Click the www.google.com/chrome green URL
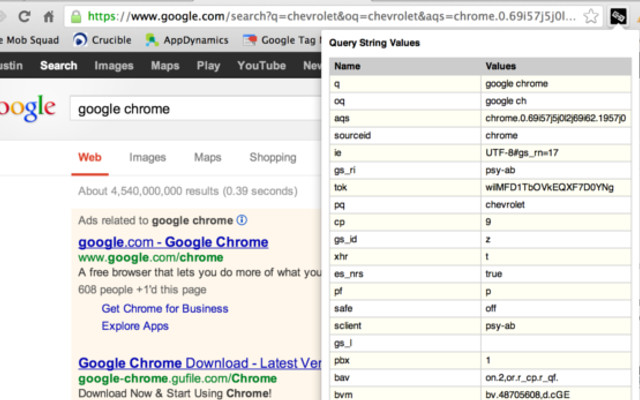This screenshot has width=640, height=400. [x=151, y=258]
